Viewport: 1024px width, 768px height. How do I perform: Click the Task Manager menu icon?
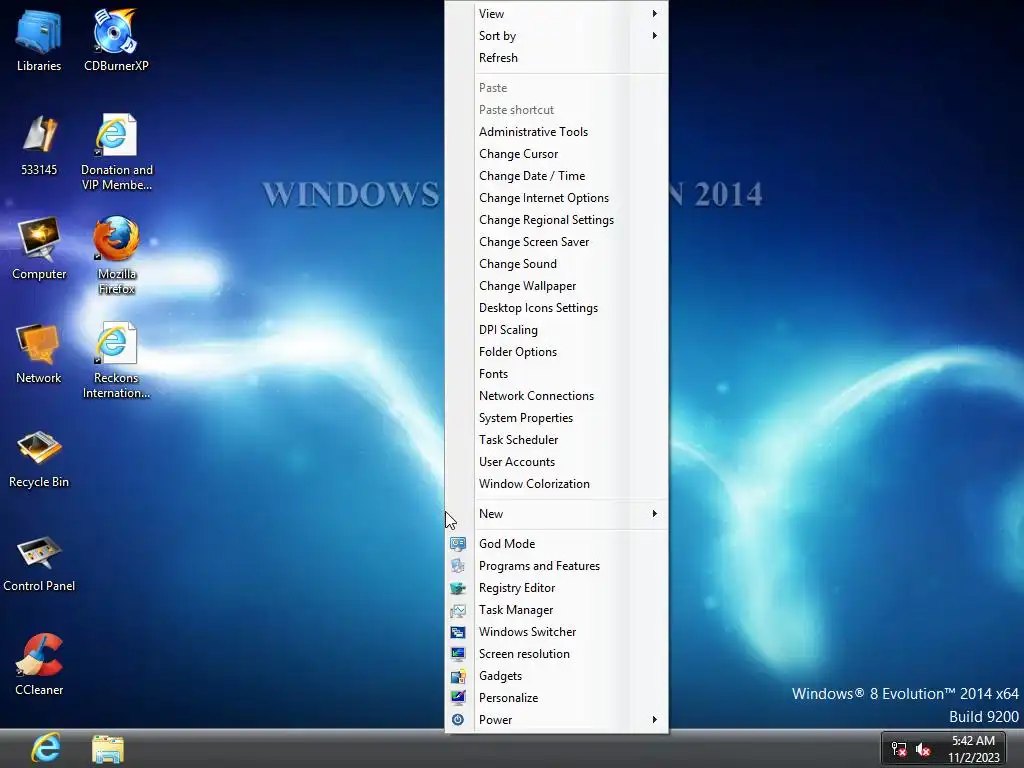click(458, 611)
